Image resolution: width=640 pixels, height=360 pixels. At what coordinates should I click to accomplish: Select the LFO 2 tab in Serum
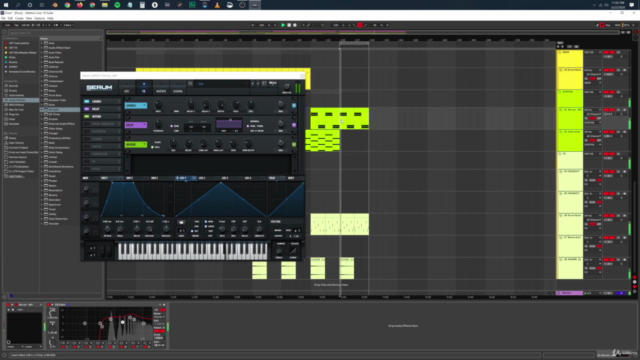(x=202, y=178)
